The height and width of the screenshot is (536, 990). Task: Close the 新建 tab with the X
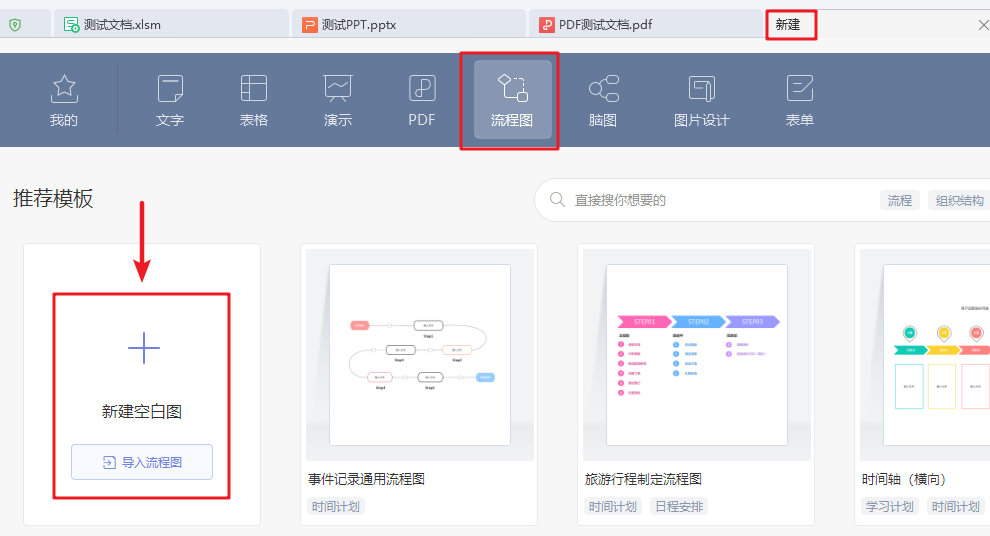point(983,25)
